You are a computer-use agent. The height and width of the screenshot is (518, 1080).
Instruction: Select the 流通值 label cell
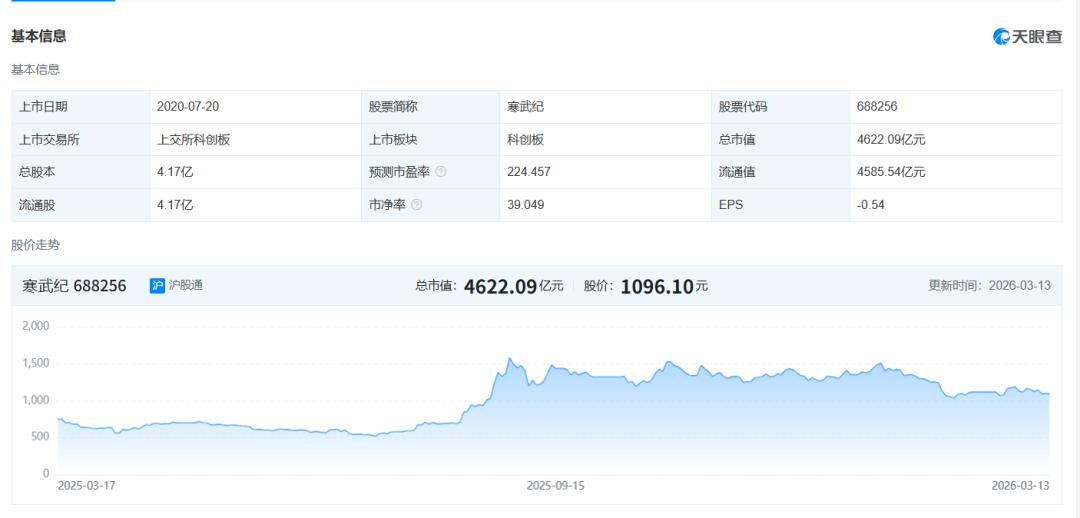tap(780, 172)
